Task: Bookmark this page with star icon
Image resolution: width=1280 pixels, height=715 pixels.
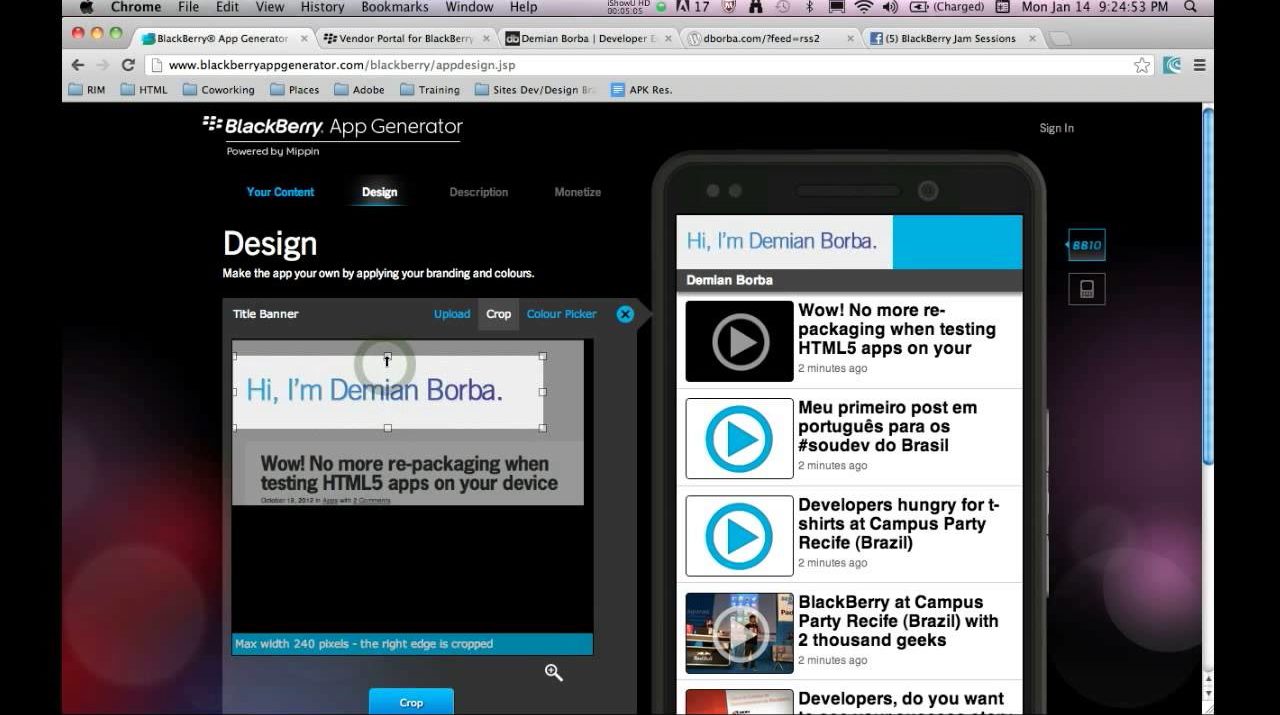Action: point(1142,65)
